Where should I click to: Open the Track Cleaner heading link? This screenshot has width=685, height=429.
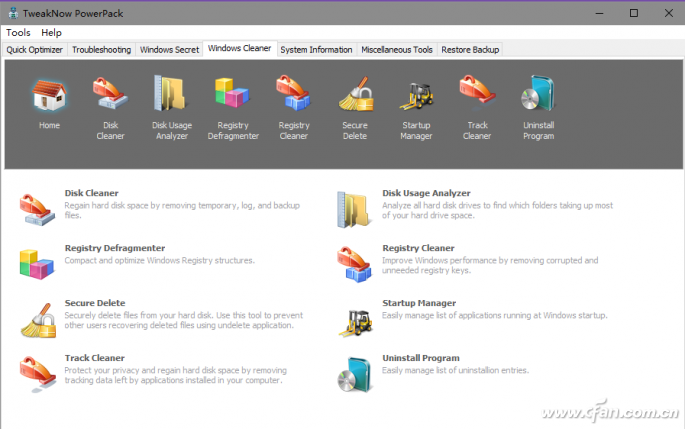[95, 358]
